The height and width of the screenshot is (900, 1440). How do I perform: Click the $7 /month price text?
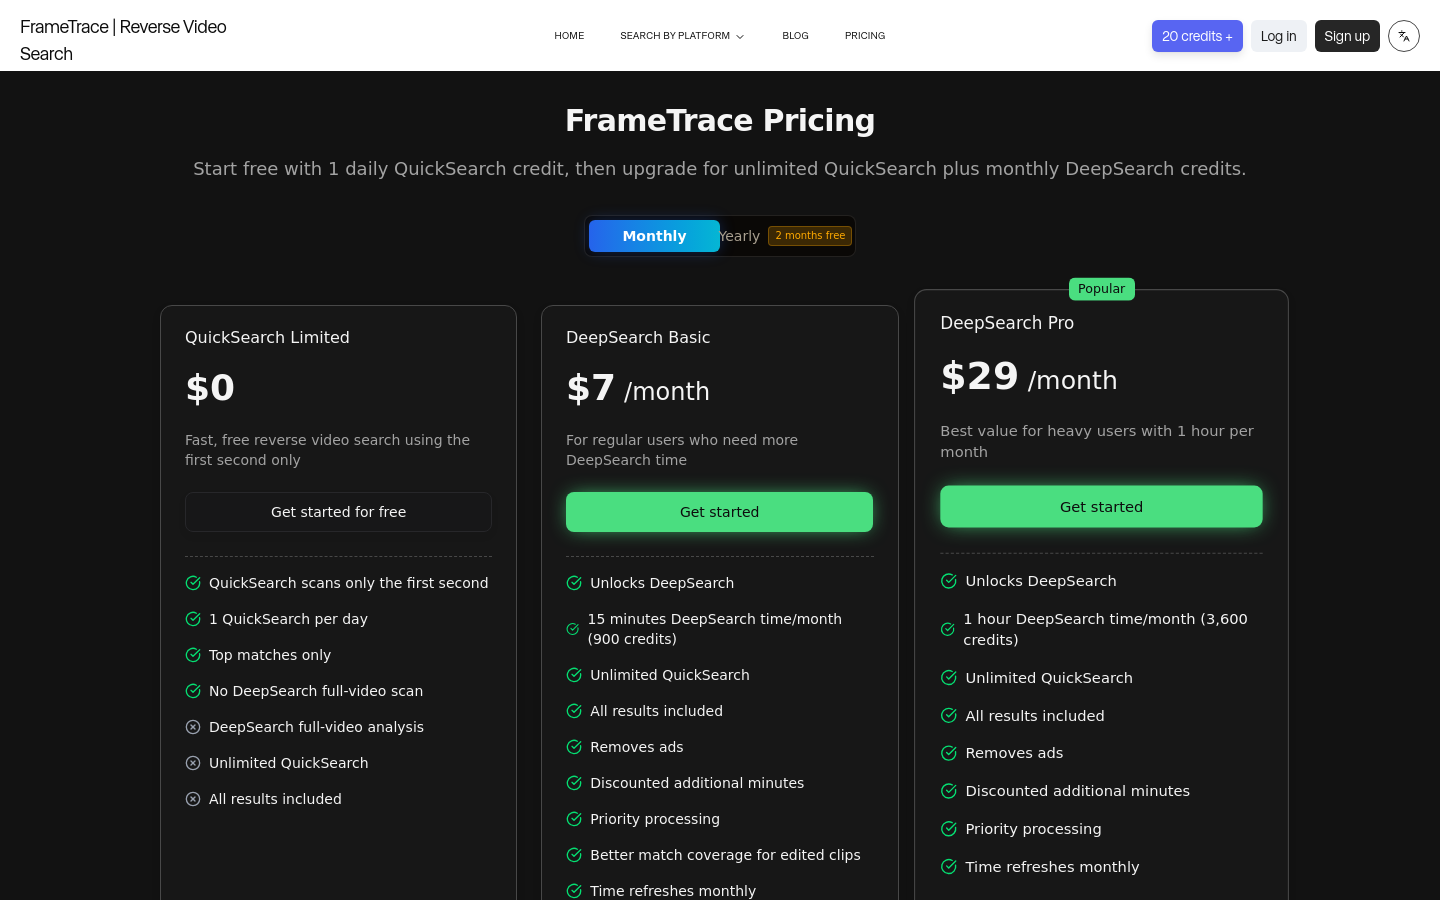638,388
